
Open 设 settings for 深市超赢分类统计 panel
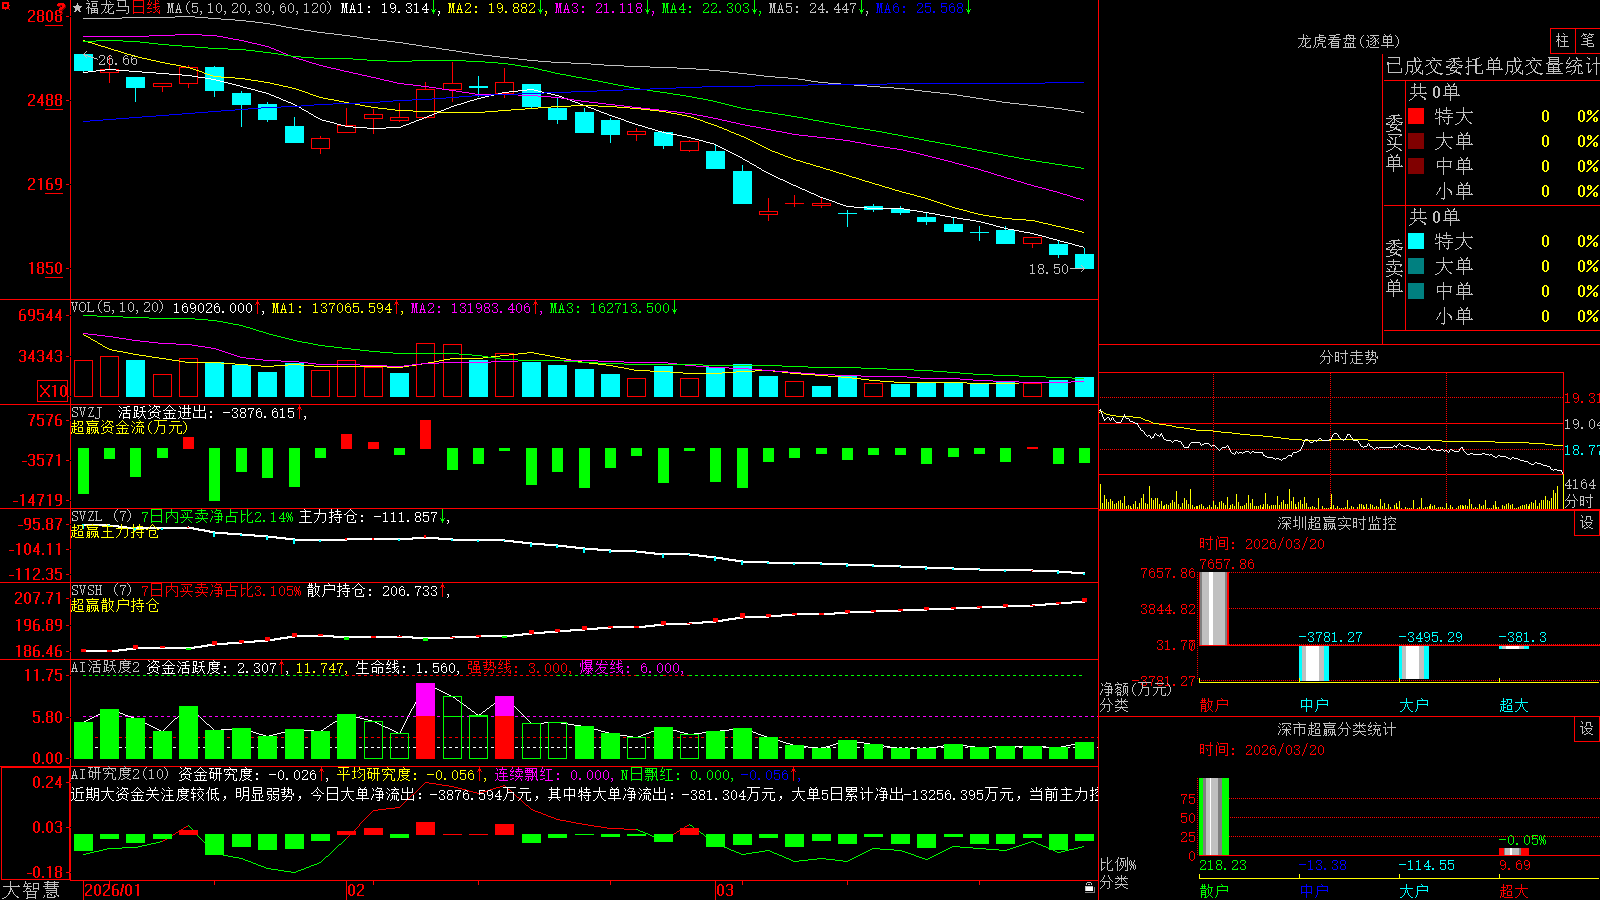pos(1587,729)
